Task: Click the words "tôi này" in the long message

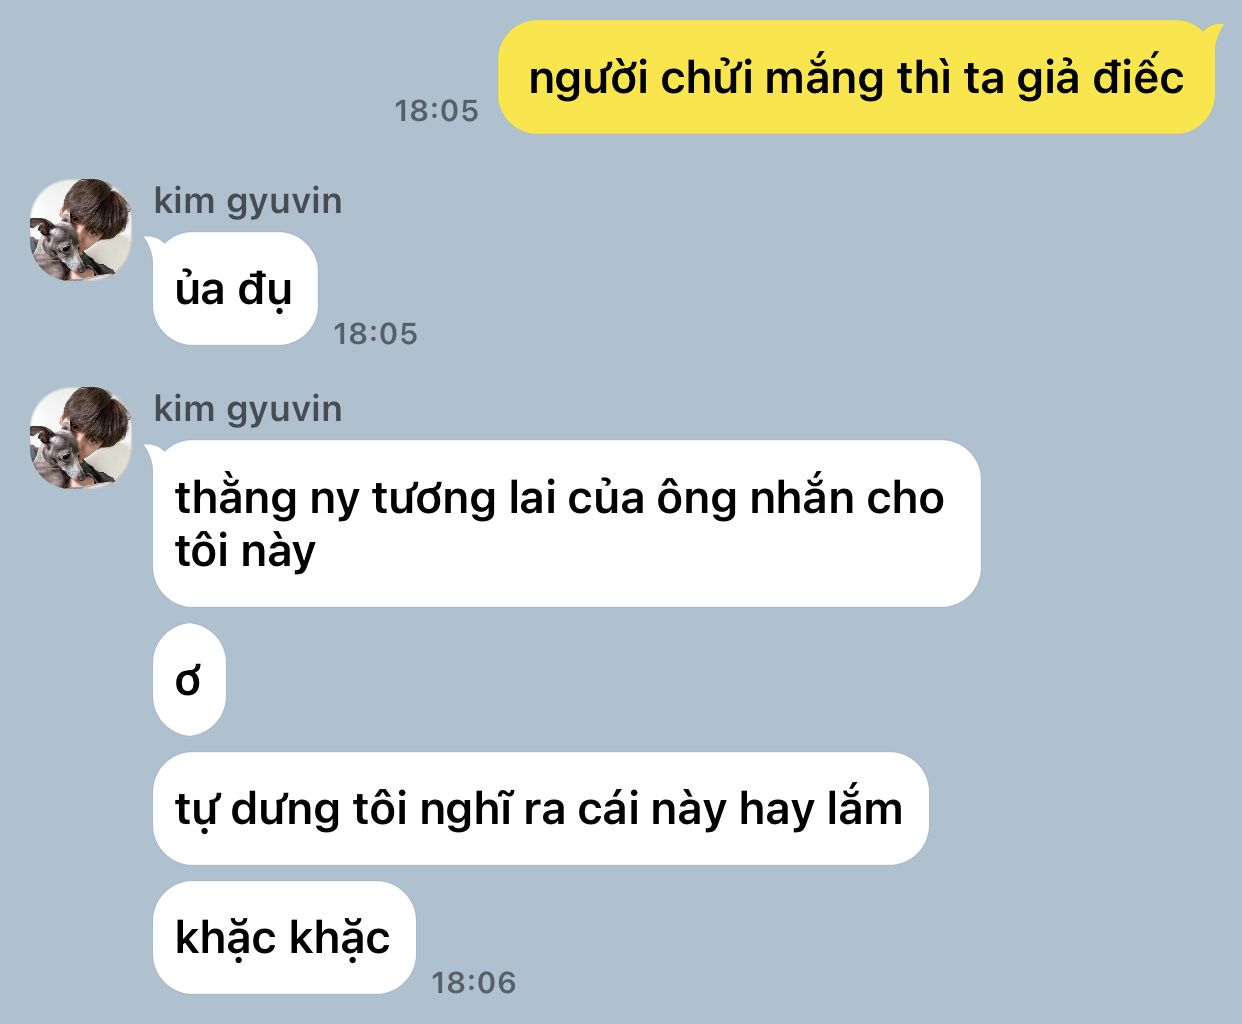Action: click(245, 551)
